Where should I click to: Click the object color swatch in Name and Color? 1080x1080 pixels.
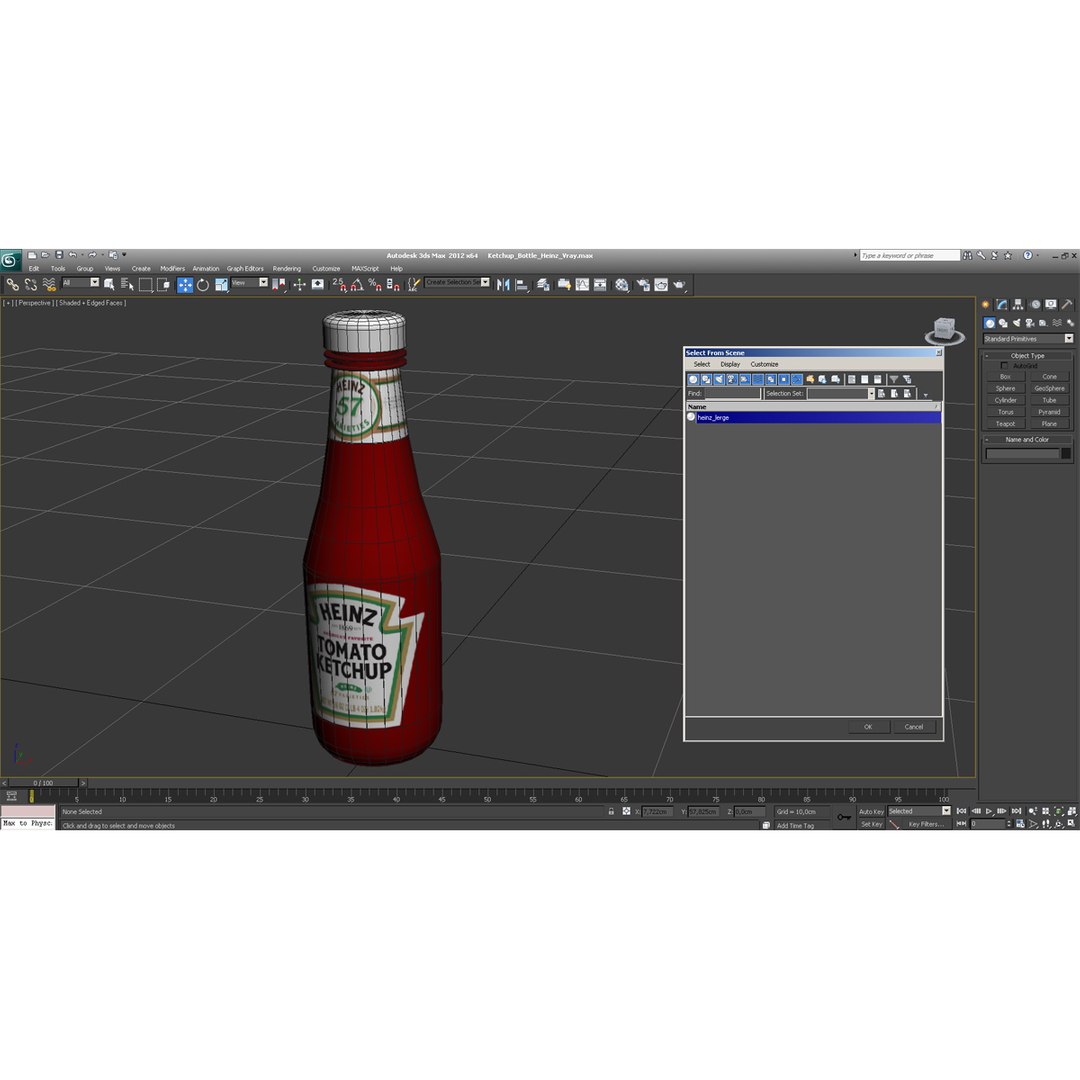pyautogui.click(x=1066, y=453)
